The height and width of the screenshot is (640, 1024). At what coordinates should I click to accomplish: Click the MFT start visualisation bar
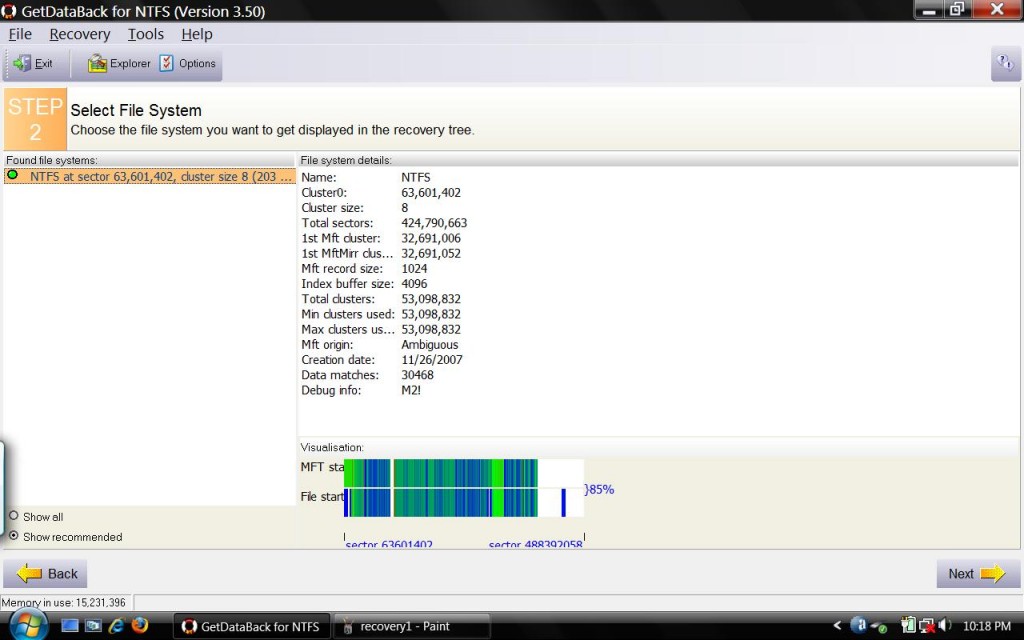pyautogui.click(x=464, y=473)
